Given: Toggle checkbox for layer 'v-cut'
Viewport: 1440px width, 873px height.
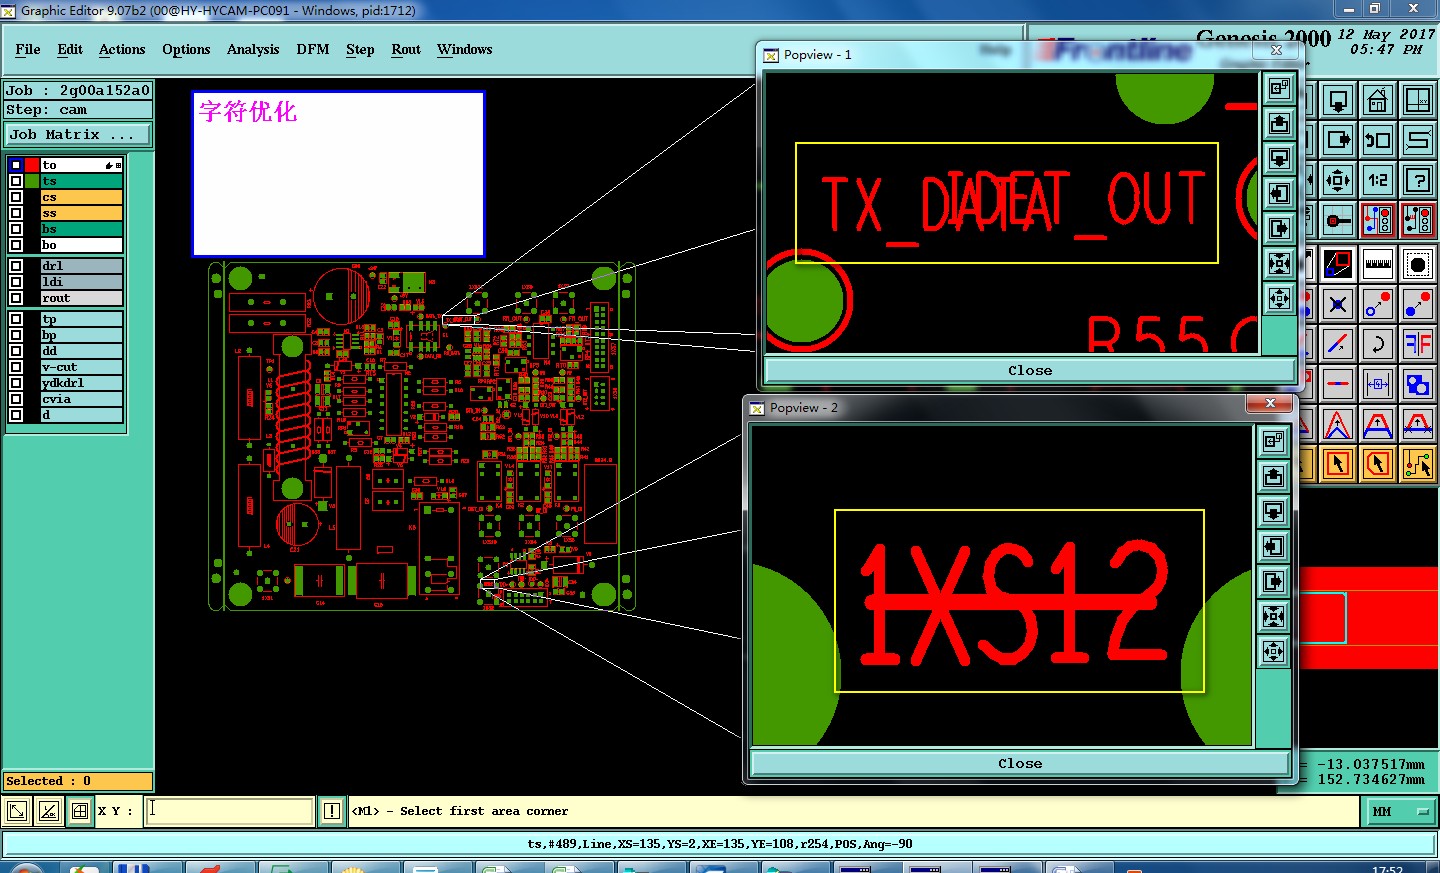Looking at the screenshot, I should click(x=16, y=367).
